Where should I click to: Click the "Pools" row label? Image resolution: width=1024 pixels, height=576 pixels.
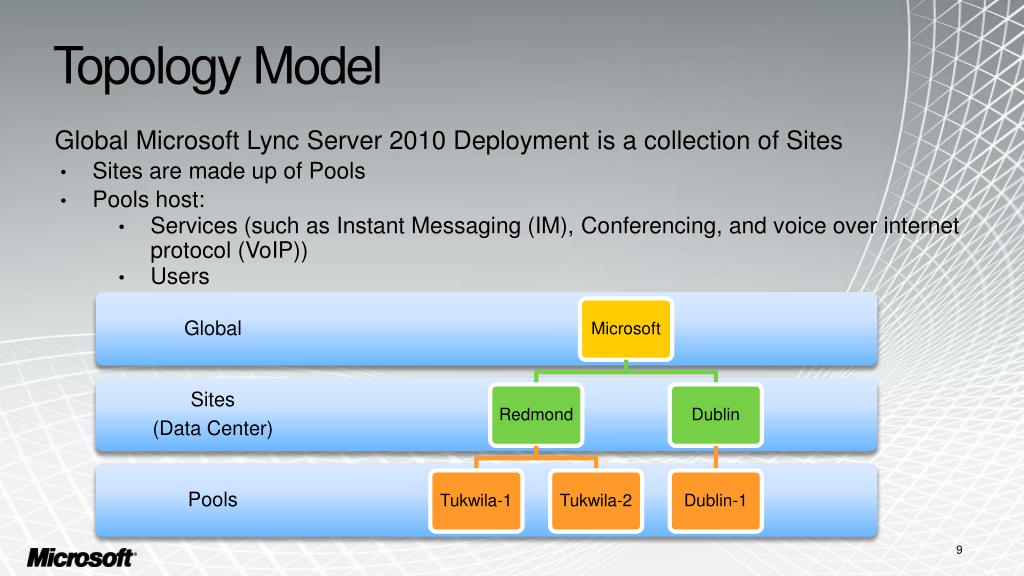(x=213, y=500)
